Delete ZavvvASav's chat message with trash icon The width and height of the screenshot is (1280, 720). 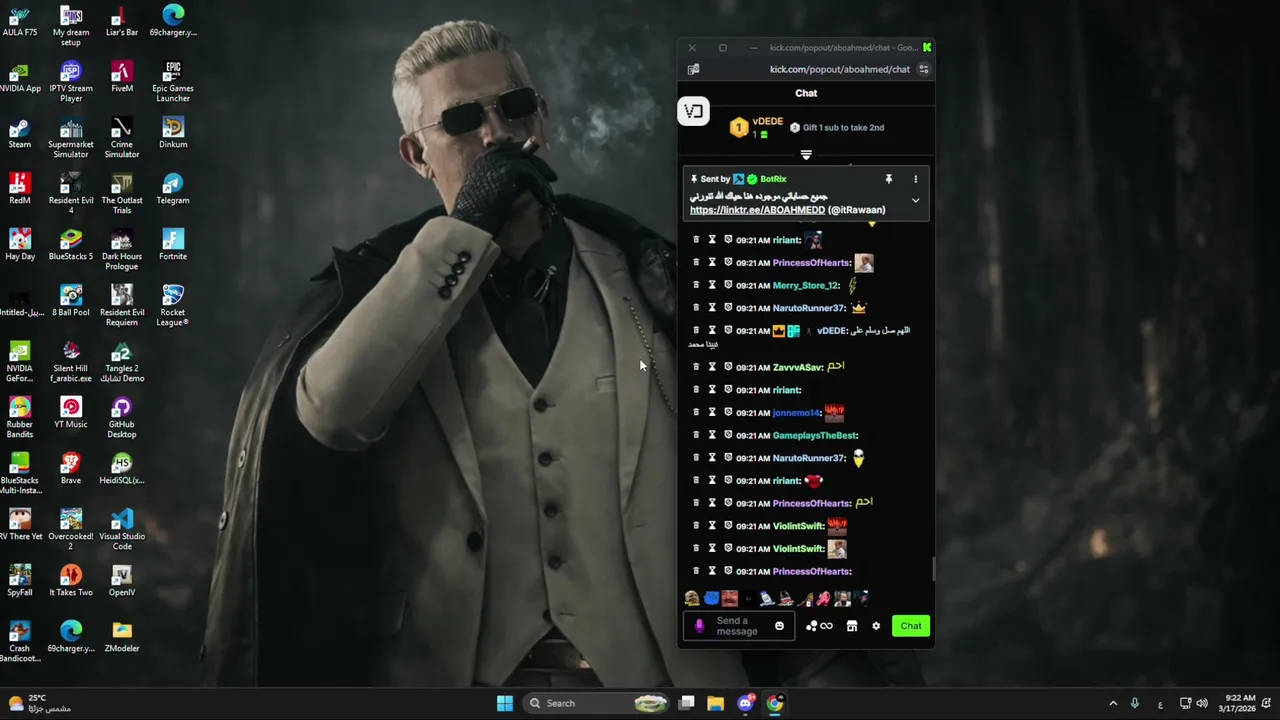pyautogui.click(x=696, y=367)
